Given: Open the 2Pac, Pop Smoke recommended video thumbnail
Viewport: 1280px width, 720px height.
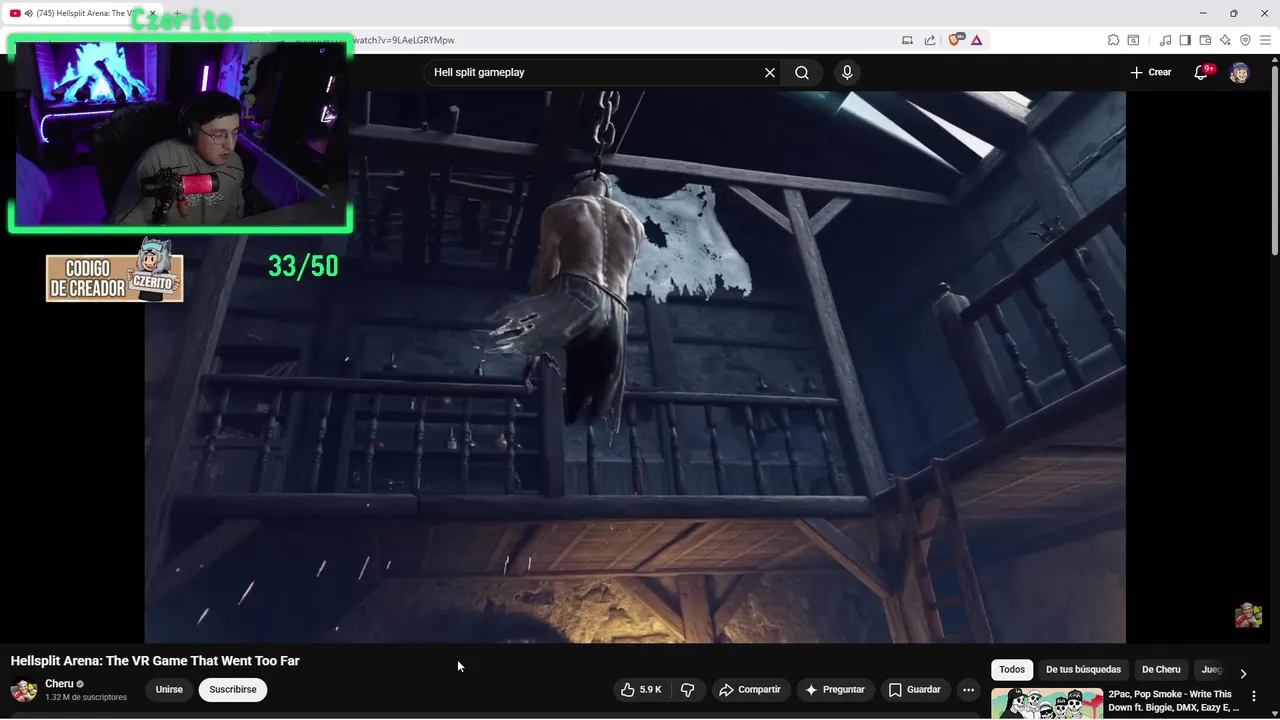Looking at the screenshot, I should point(1047,704).
